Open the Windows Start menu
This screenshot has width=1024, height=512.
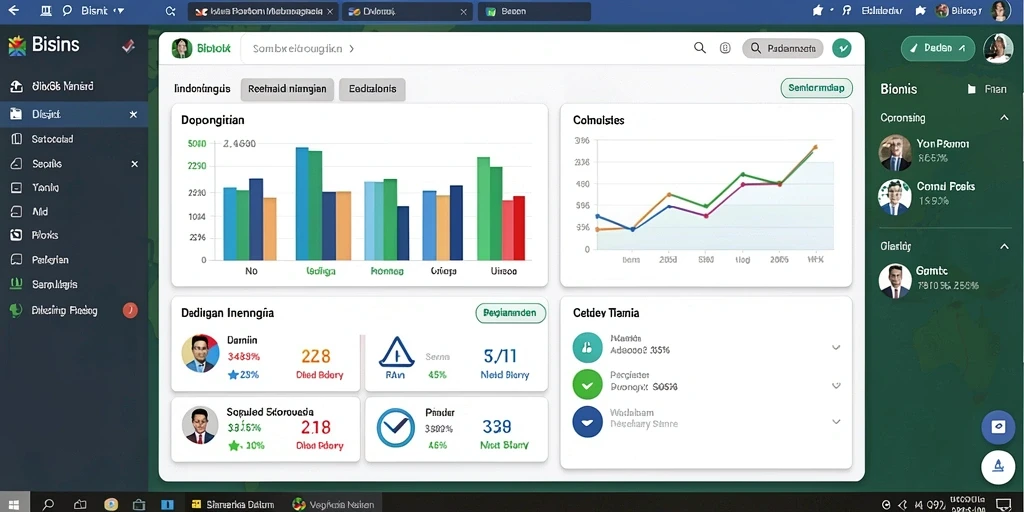tap(14, 504)
